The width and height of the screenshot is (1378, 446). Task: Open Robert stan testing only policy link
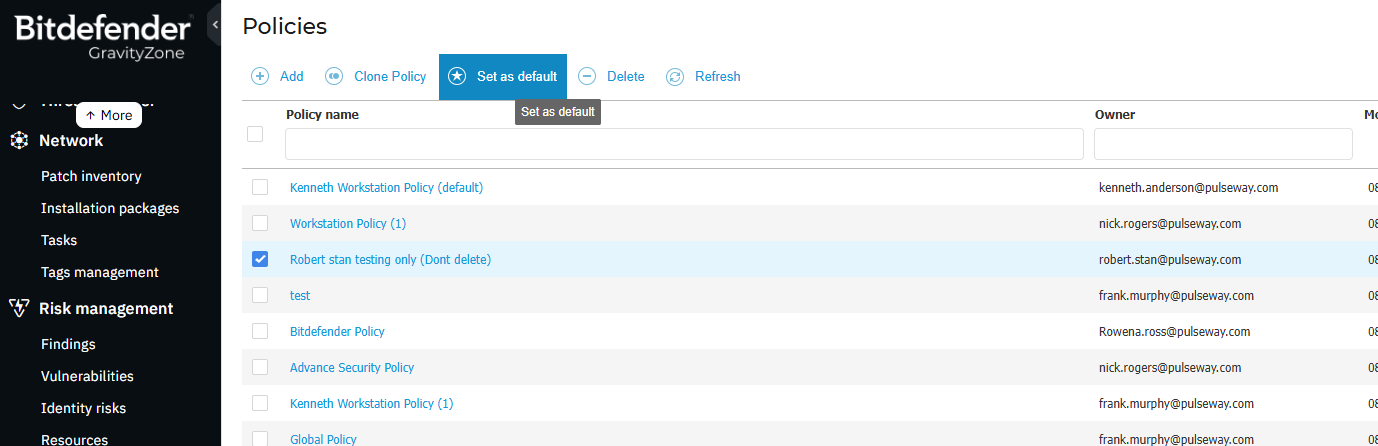390,259
